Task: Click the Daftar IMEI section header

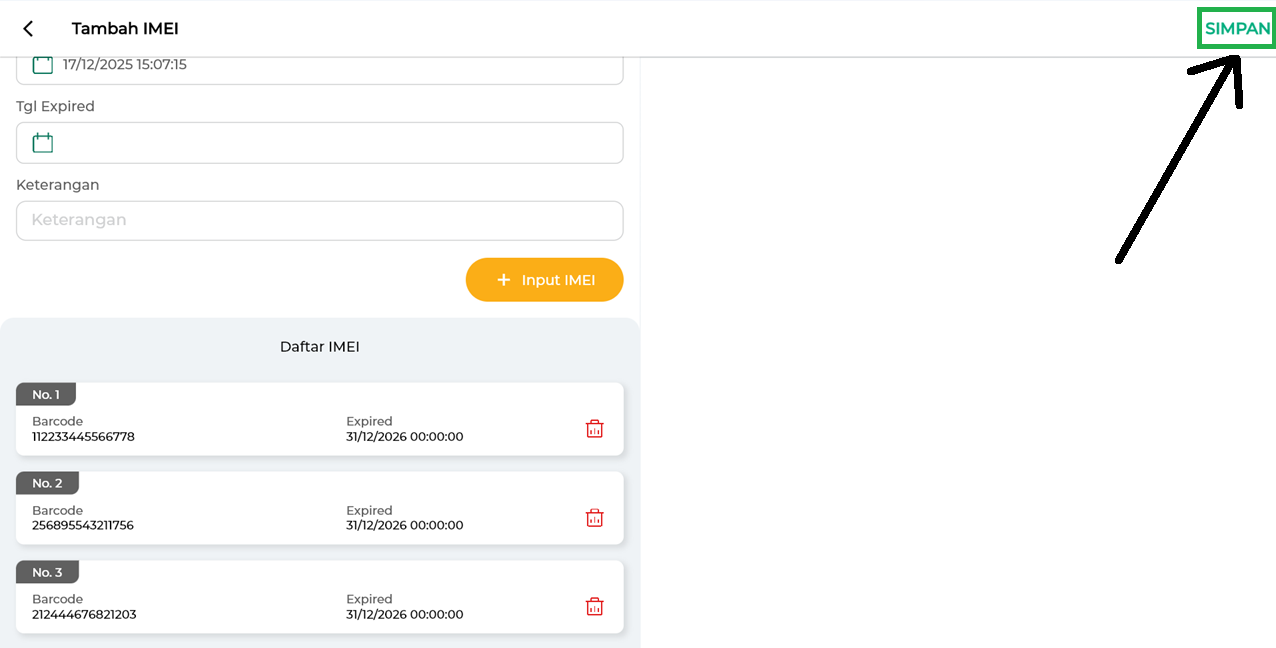Action: click(319, 347)
